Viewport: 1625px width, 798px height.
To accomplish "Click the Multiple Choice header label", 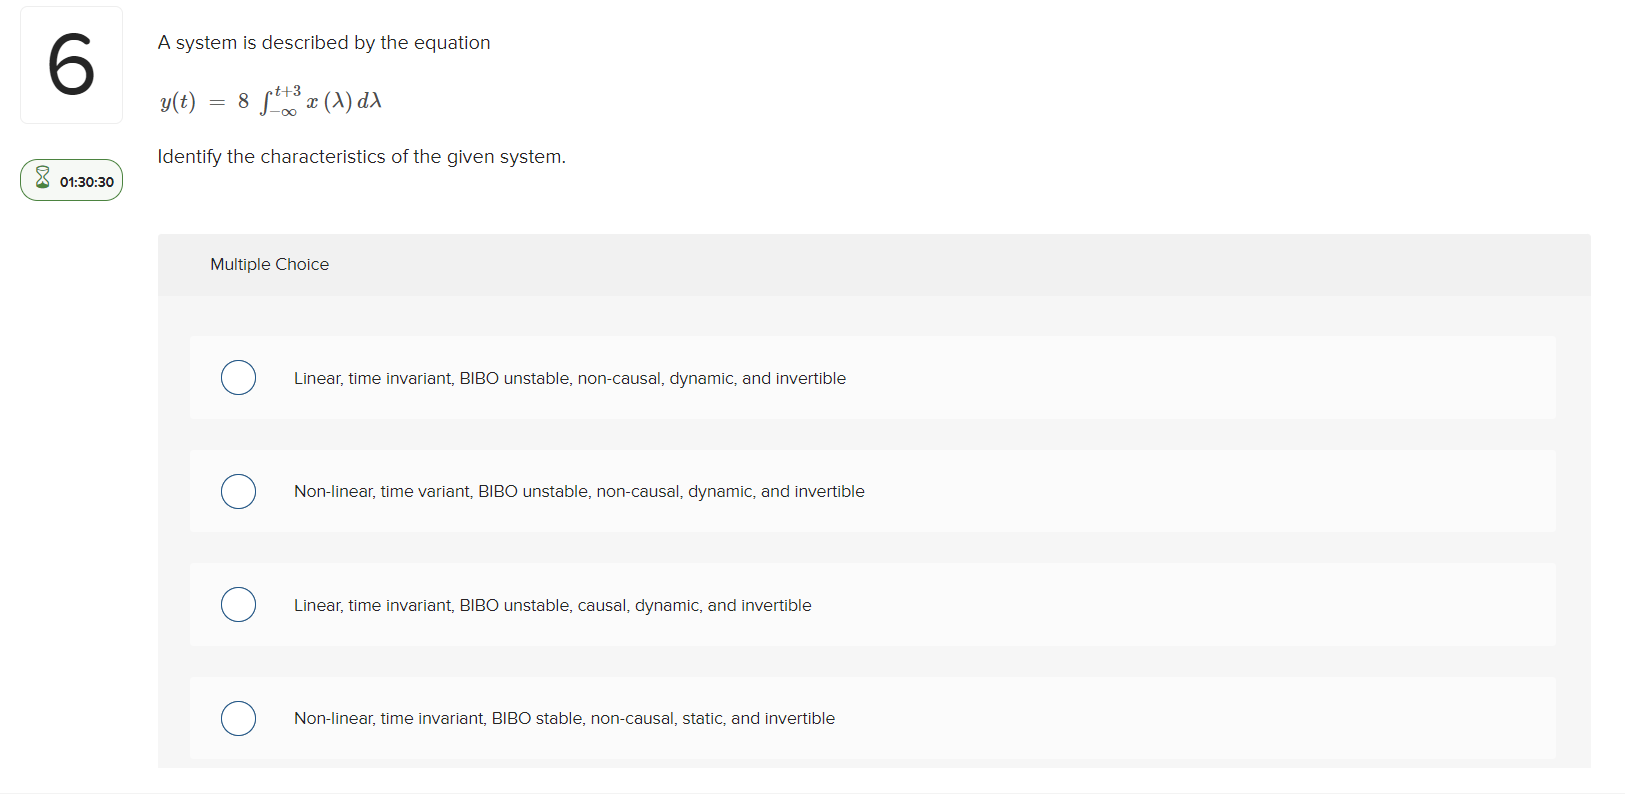I will click(269, 264).
